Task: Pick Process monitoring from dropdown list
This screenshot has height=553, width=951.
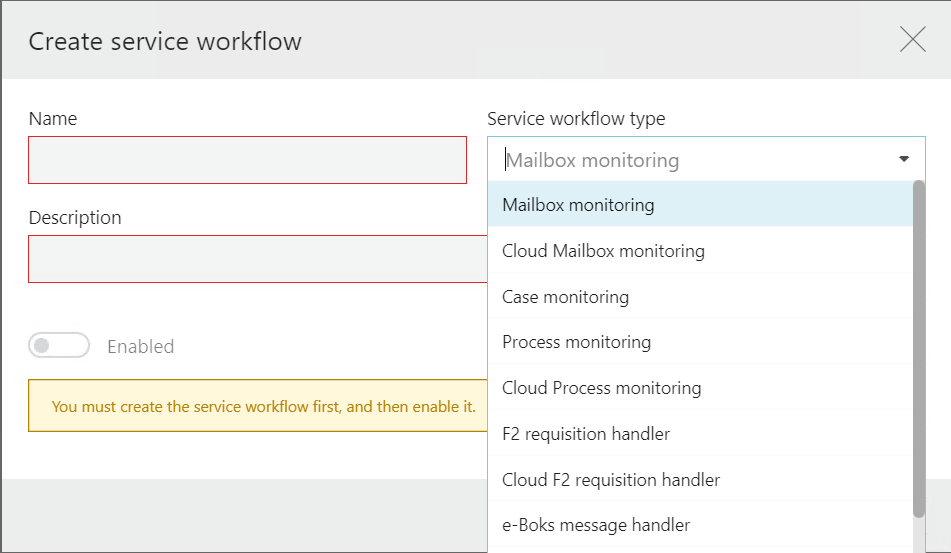Action: (701, 343)
